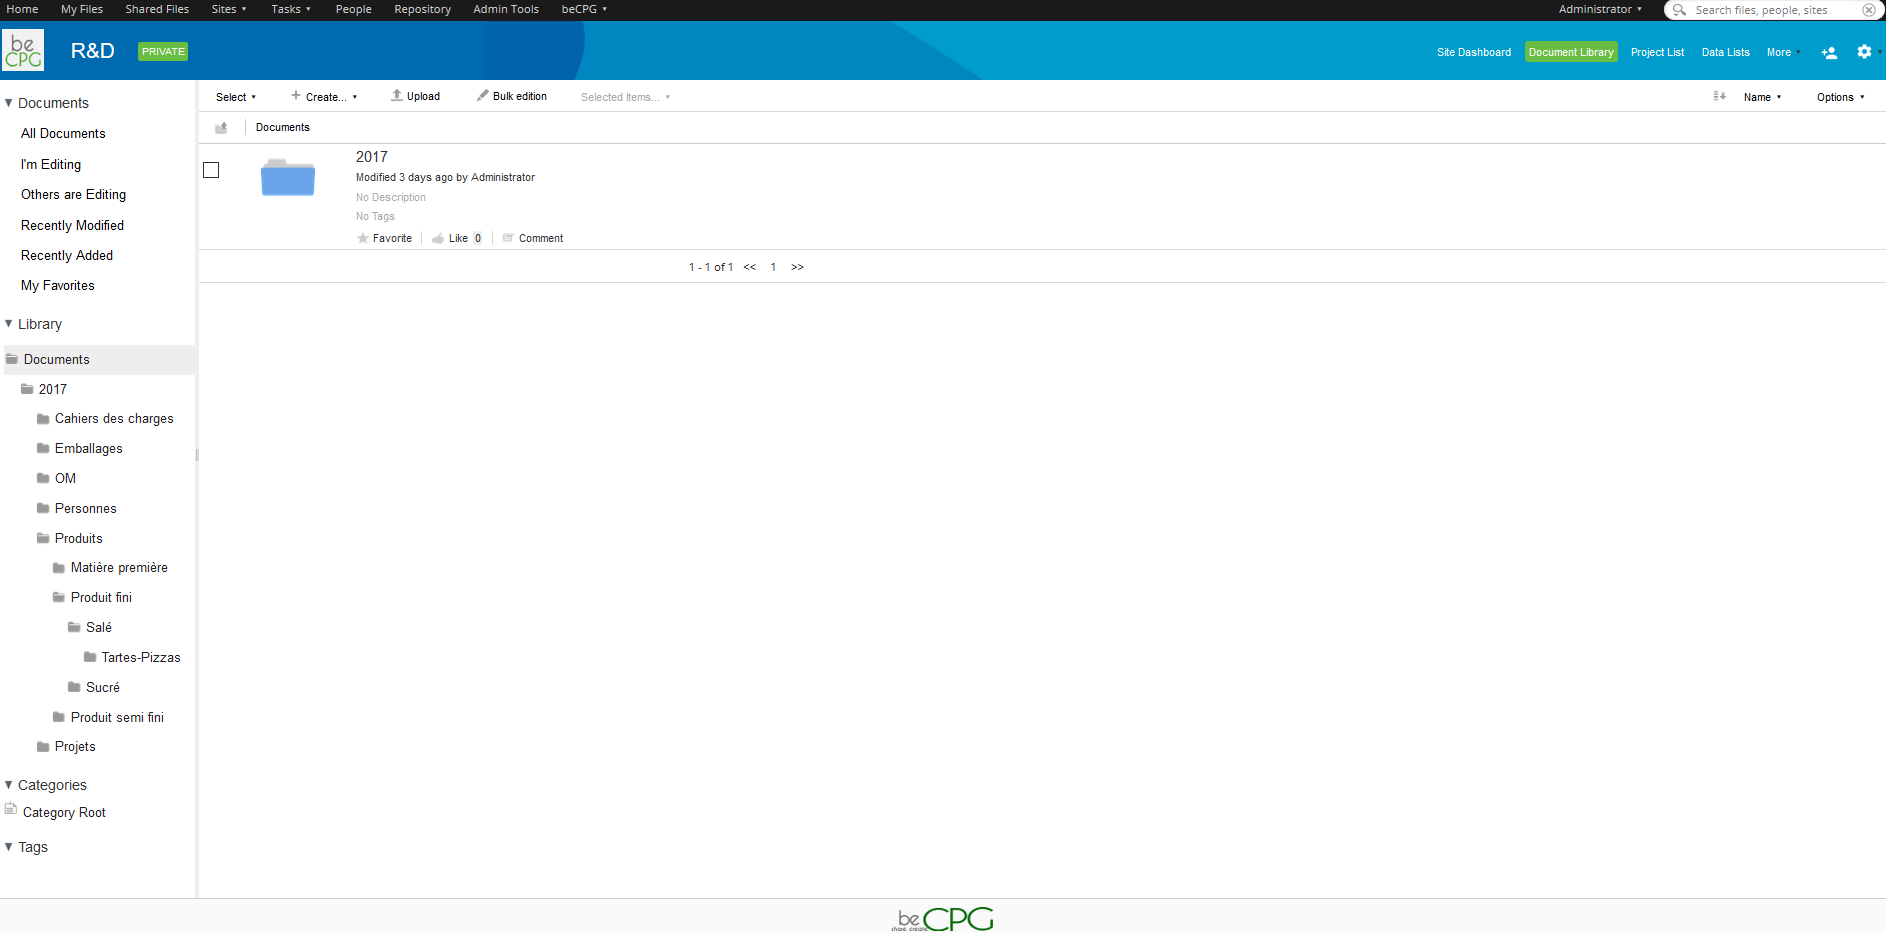The width and height of the screenshot is (1886, 933).
Task: Open the Tasks menu
Action: tap(291, 9)
